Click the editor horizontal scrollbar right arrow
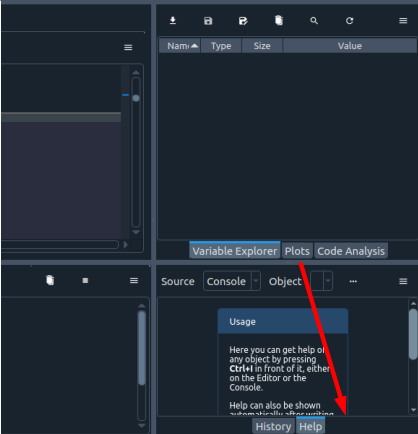This screenshot has height=434, width=418. (126, 245)
